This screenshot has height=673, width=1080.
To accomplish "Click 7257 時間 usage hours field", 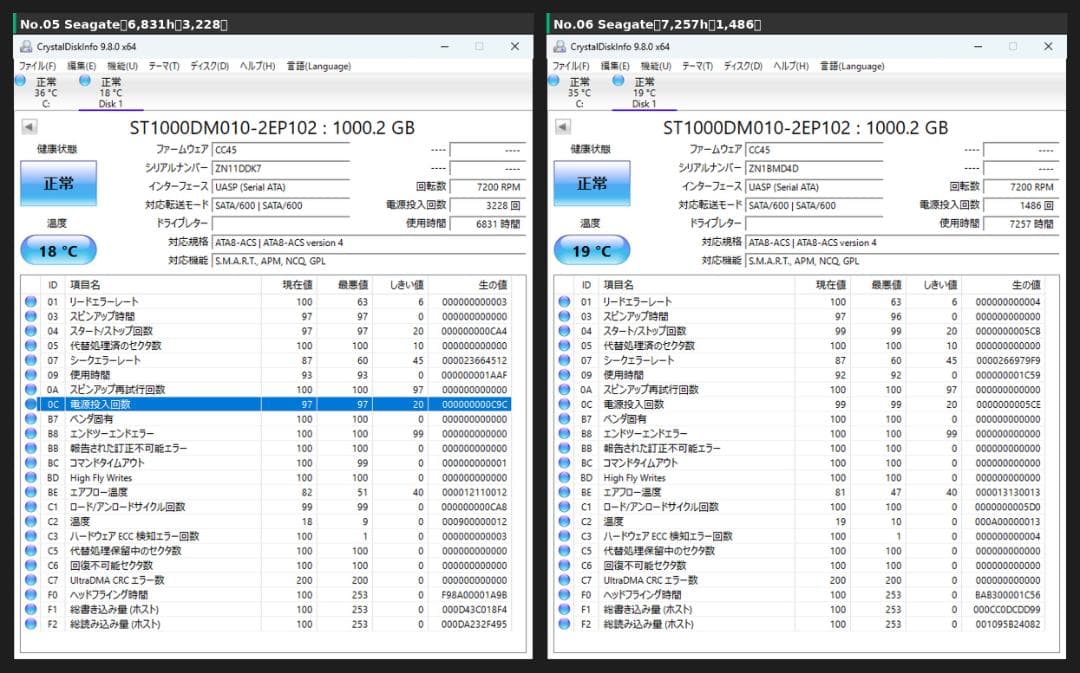I will pos(1021,224).
